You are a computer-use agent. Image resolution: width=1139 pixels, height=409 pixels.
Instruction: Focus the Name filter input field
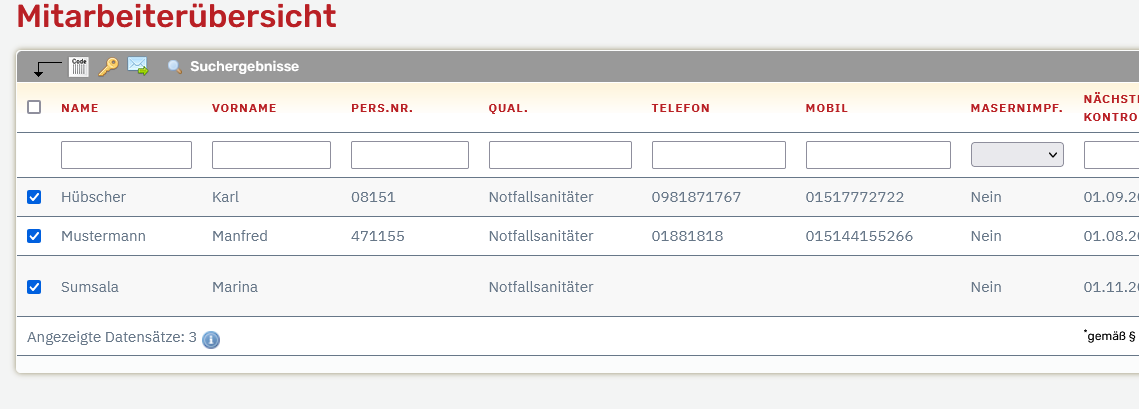point(126,155)
